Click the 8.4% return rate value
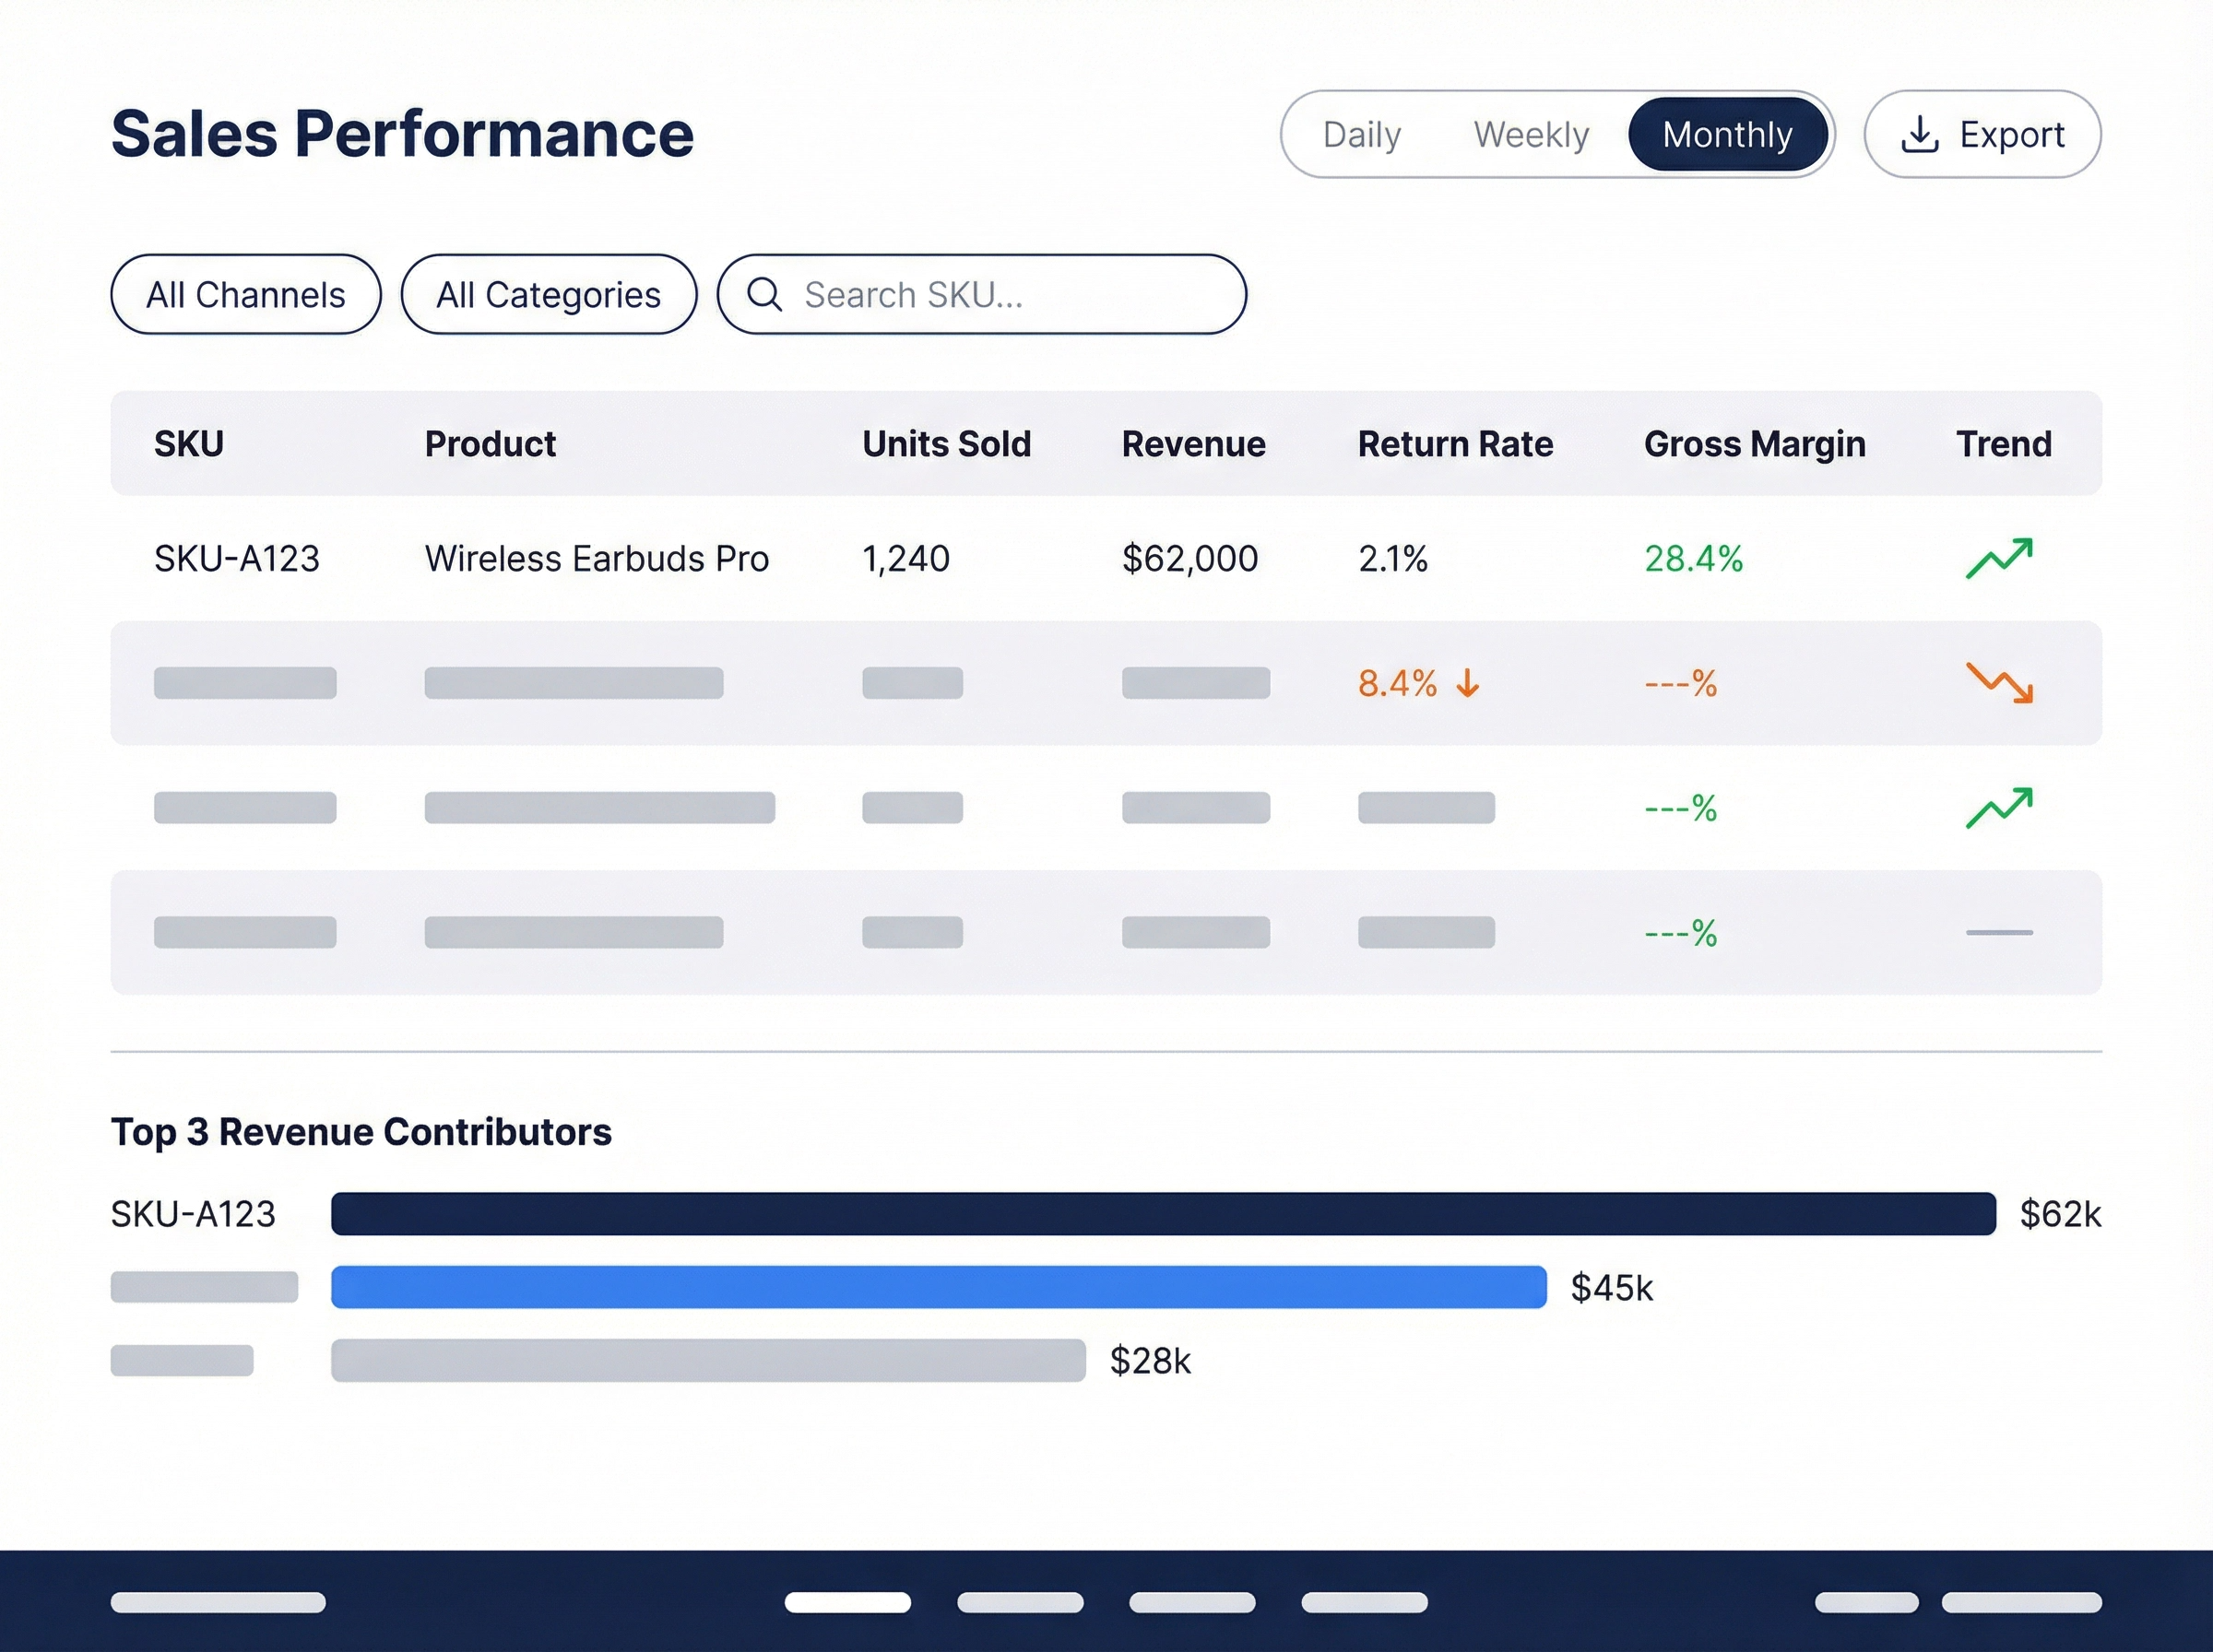The width and height of the screenshot is (2213, 1652). [1397, 683]
